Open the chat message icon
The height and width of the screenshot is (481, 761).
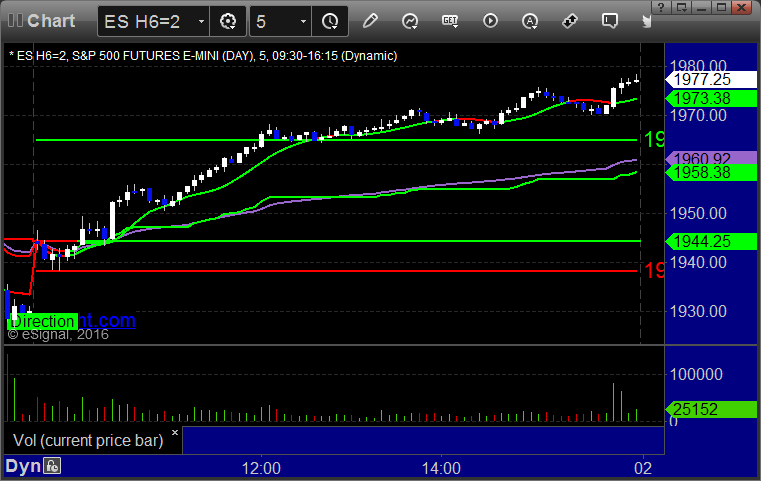pyautogui.click(x=610, y=21)
